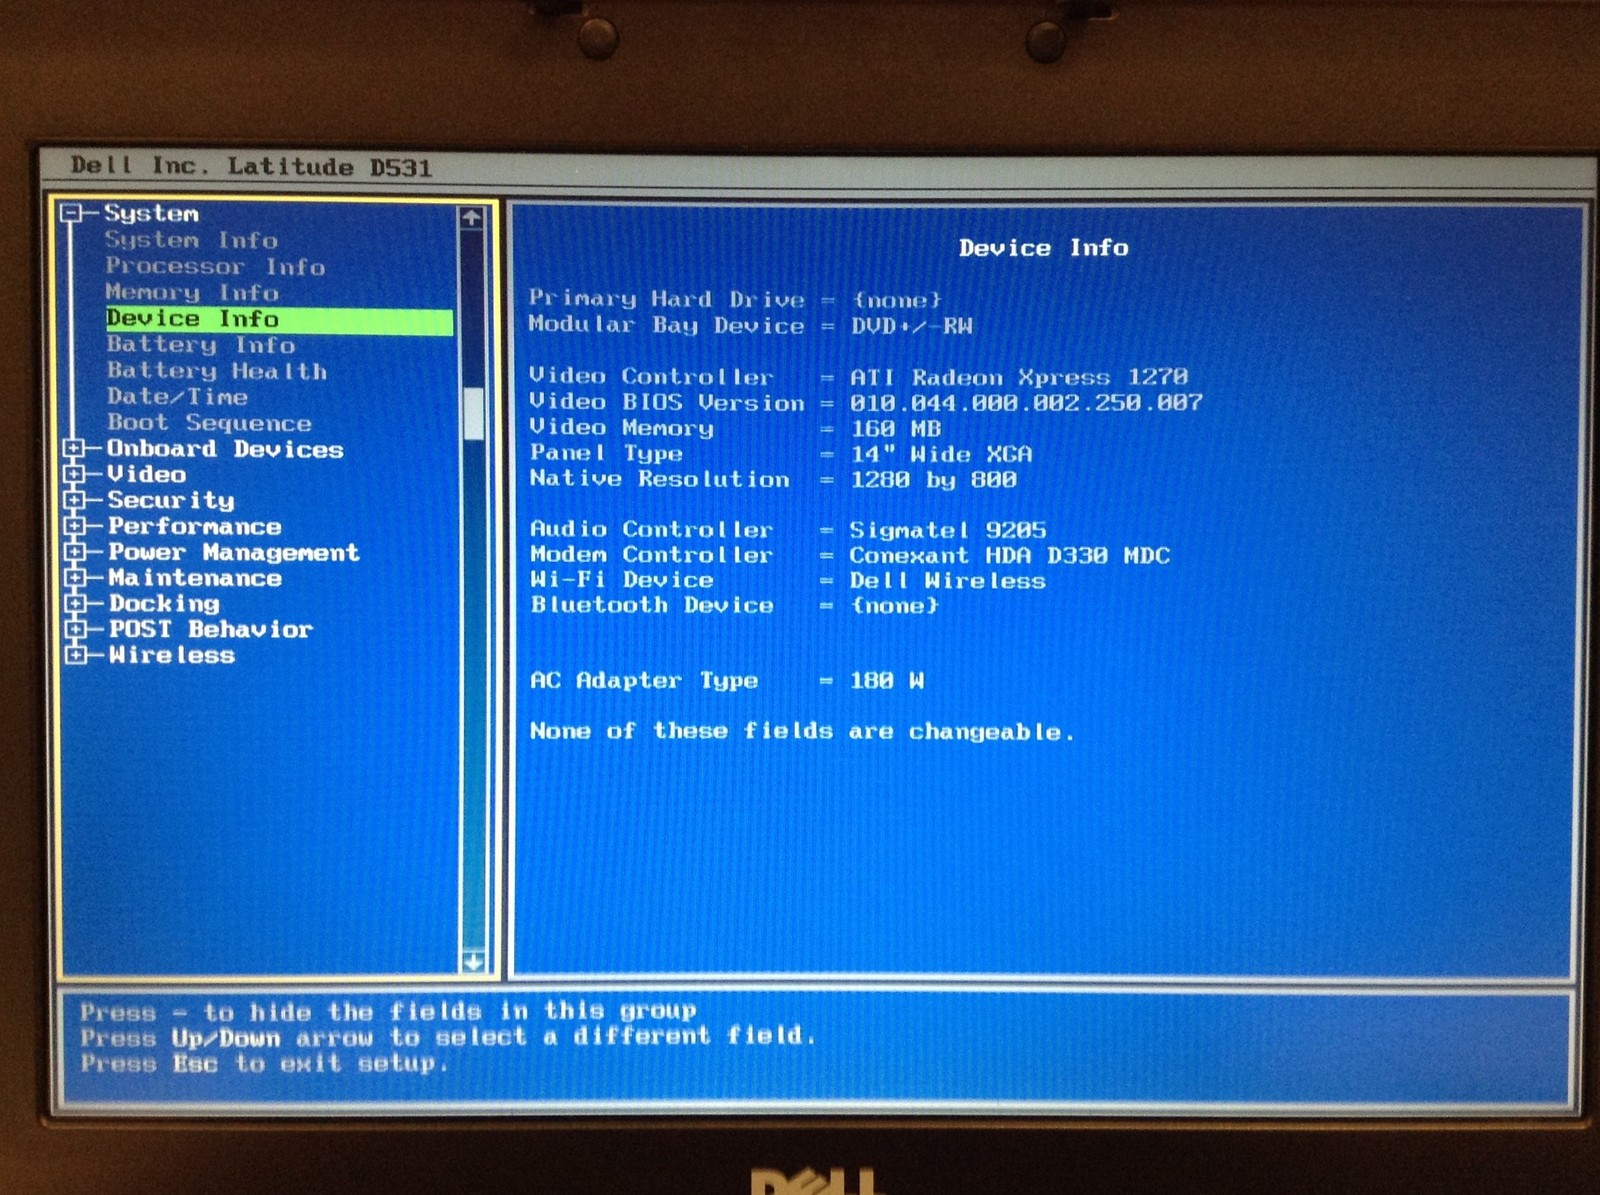This screenshot has width=1600, height=1195.
Task: Expand the Video group
Action: point(74,474)
